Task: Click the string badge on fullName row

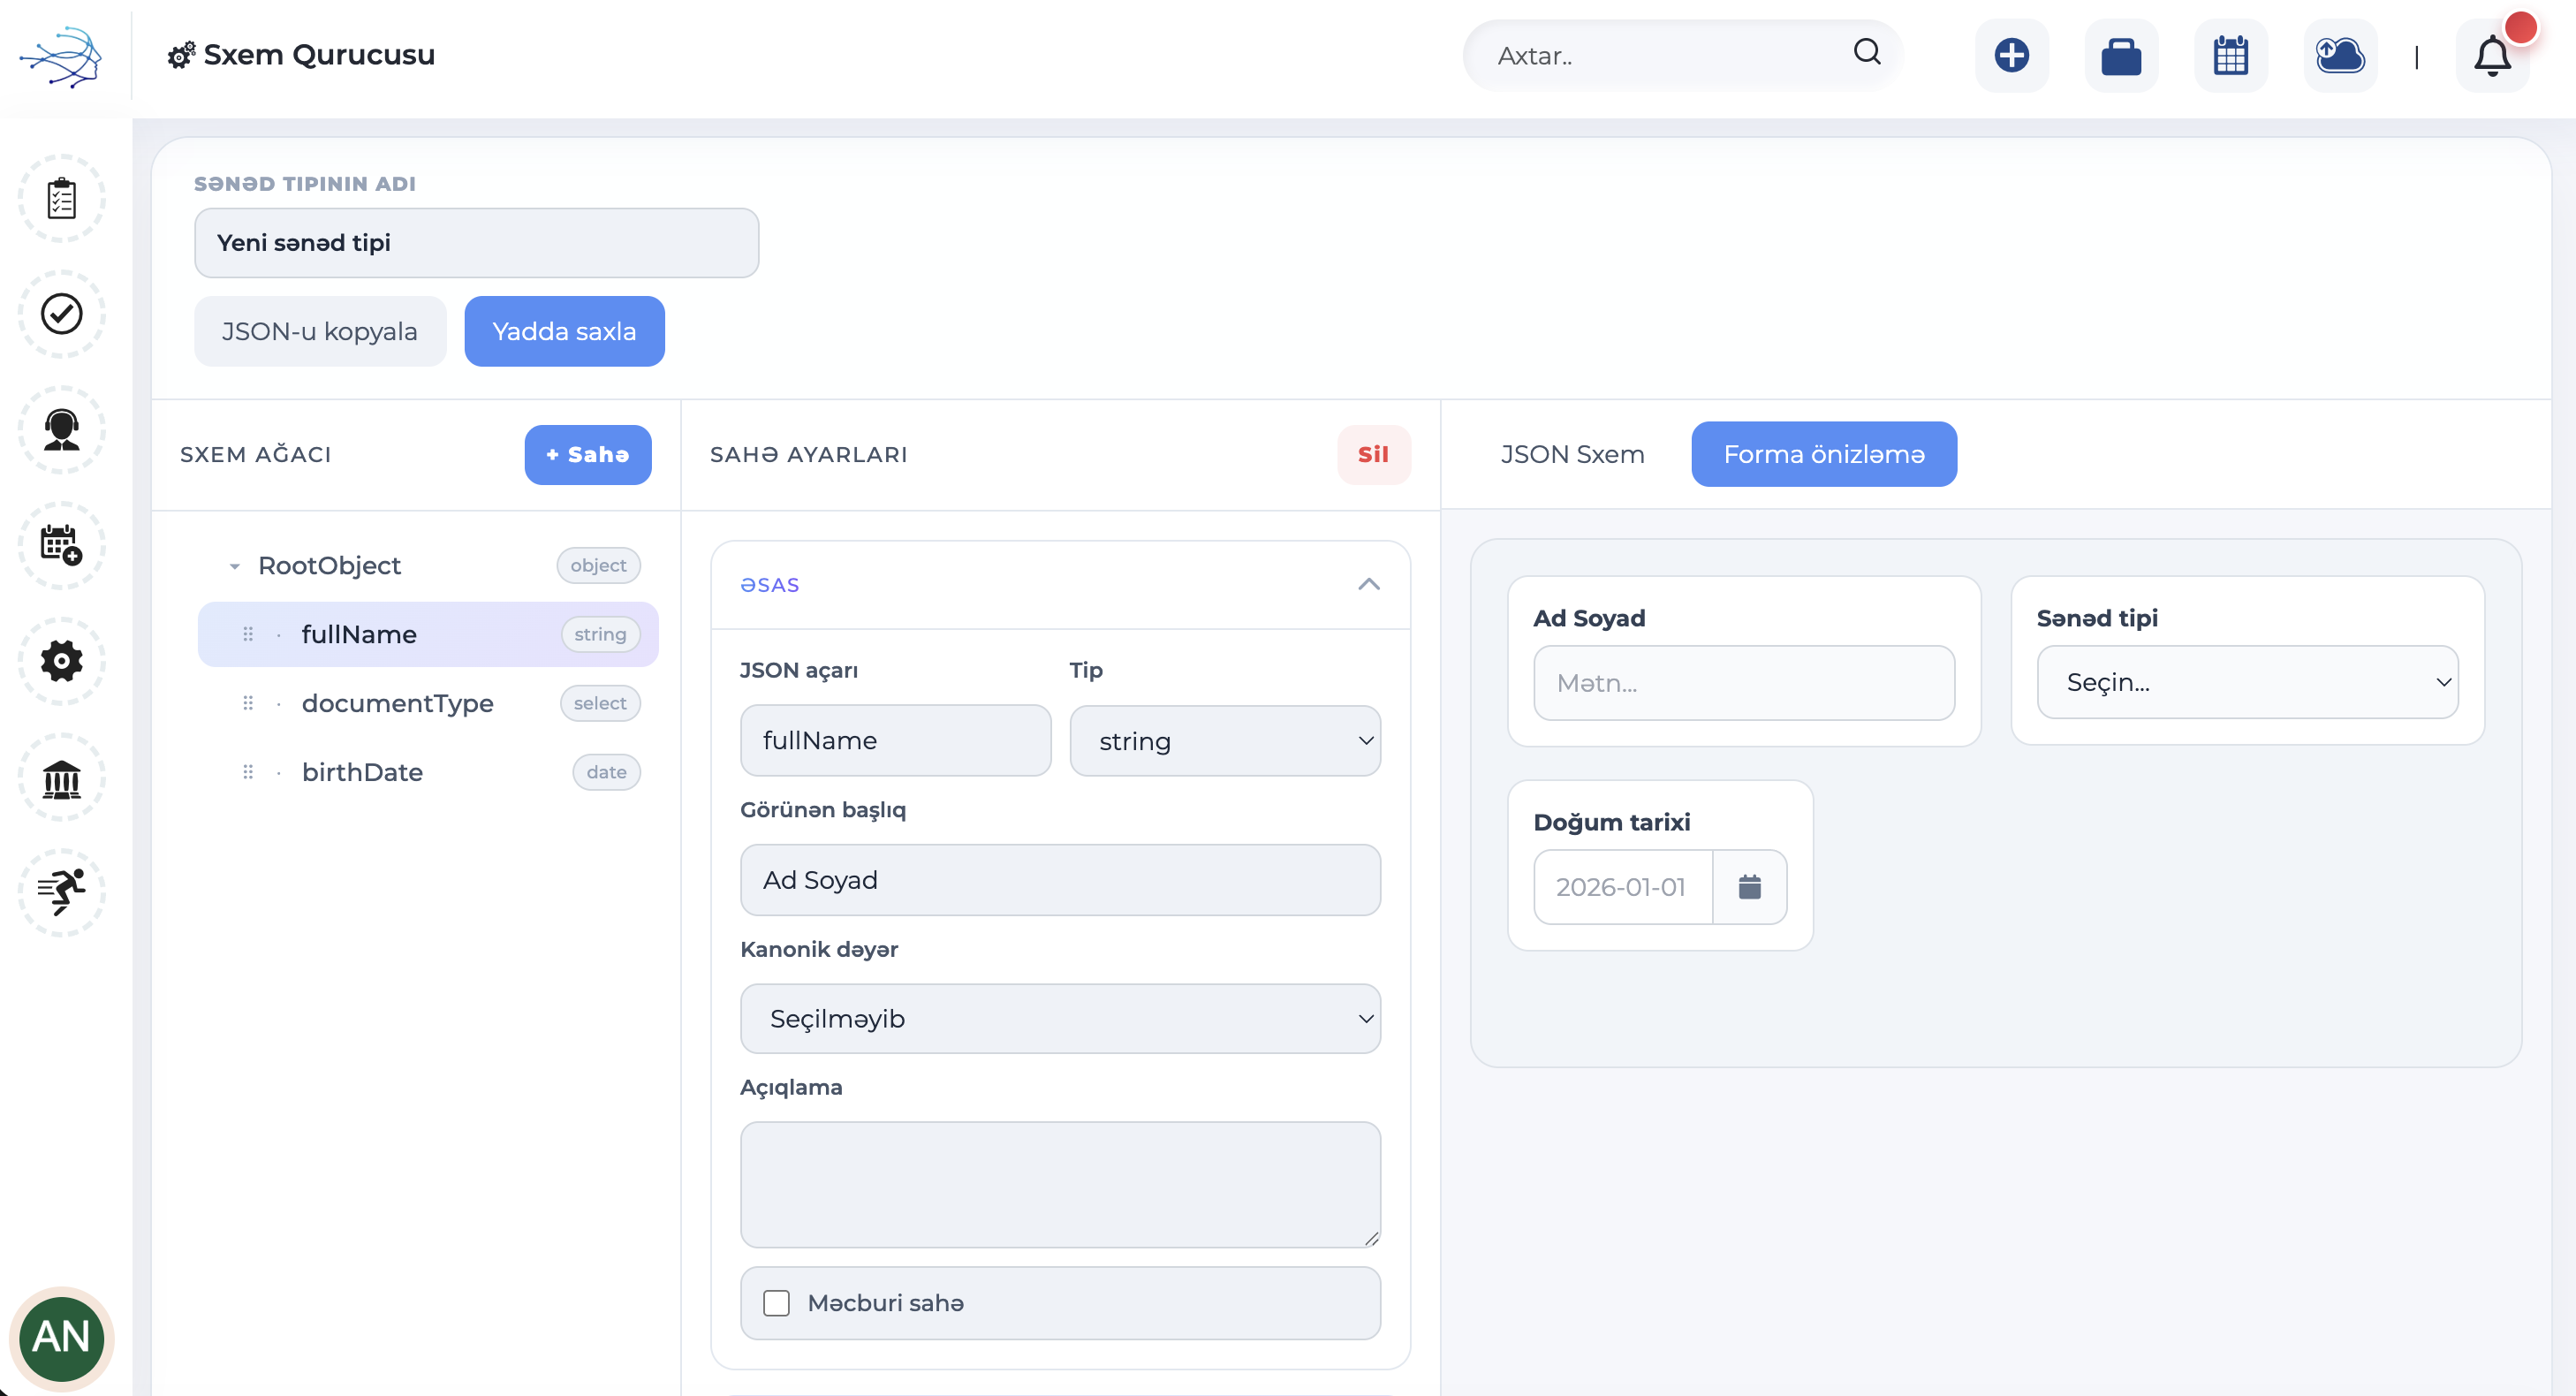Action: click(x=600, y=634)
